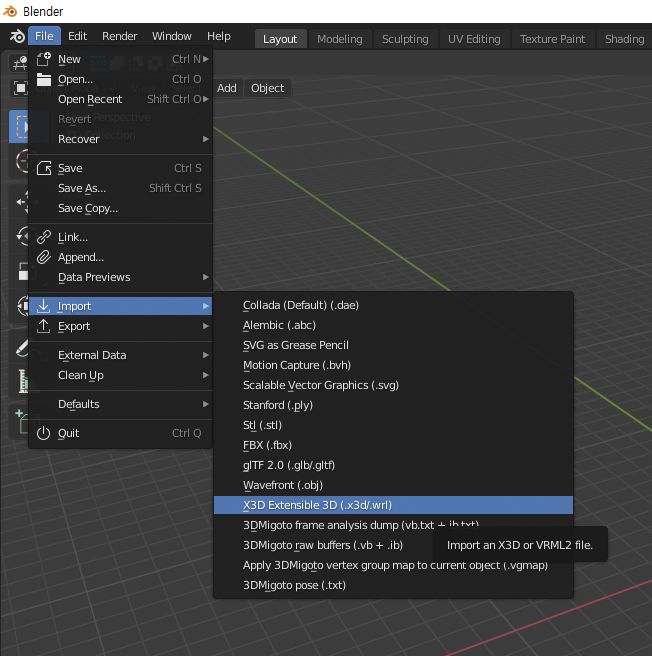
Task: Click the Link chain icon
Action: [43, 237]
